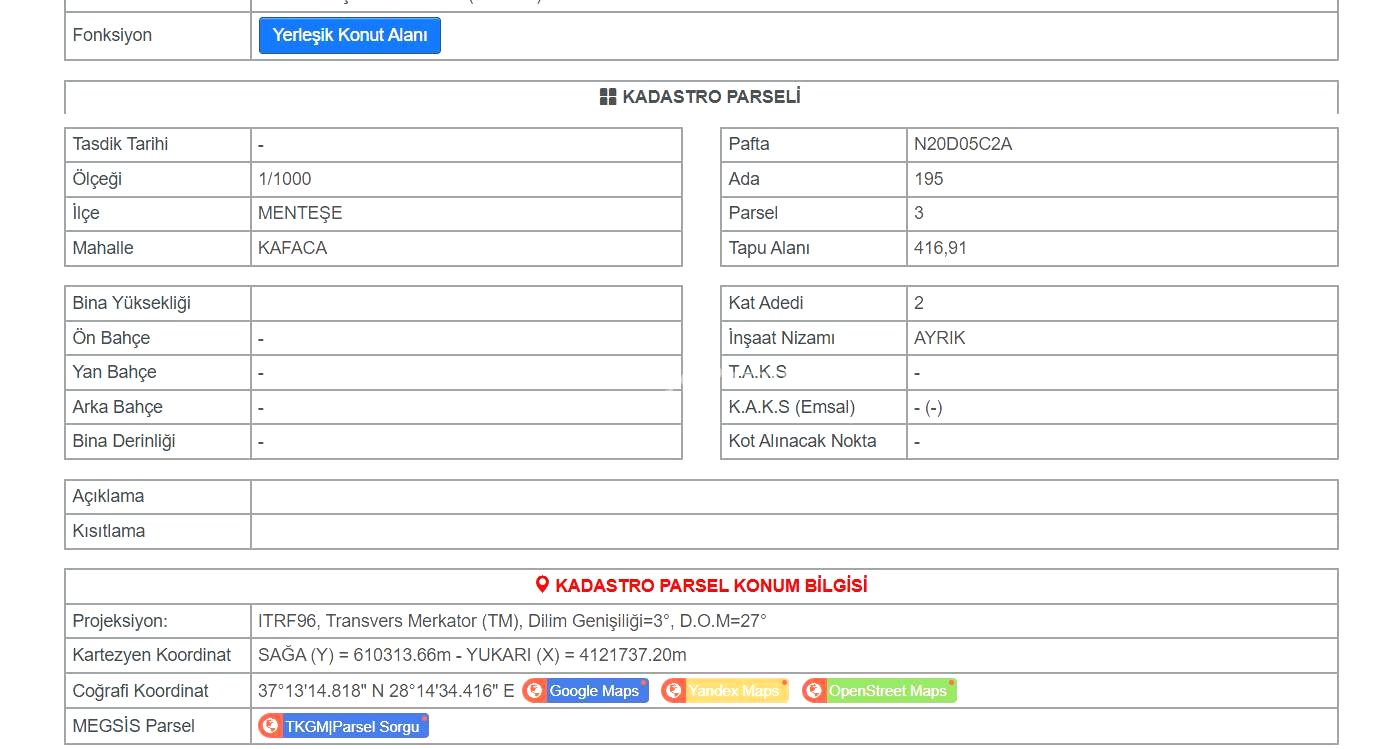Click the empty Kısıtlama field
Screen dimensions: 1386x749
tap(793, 531)
